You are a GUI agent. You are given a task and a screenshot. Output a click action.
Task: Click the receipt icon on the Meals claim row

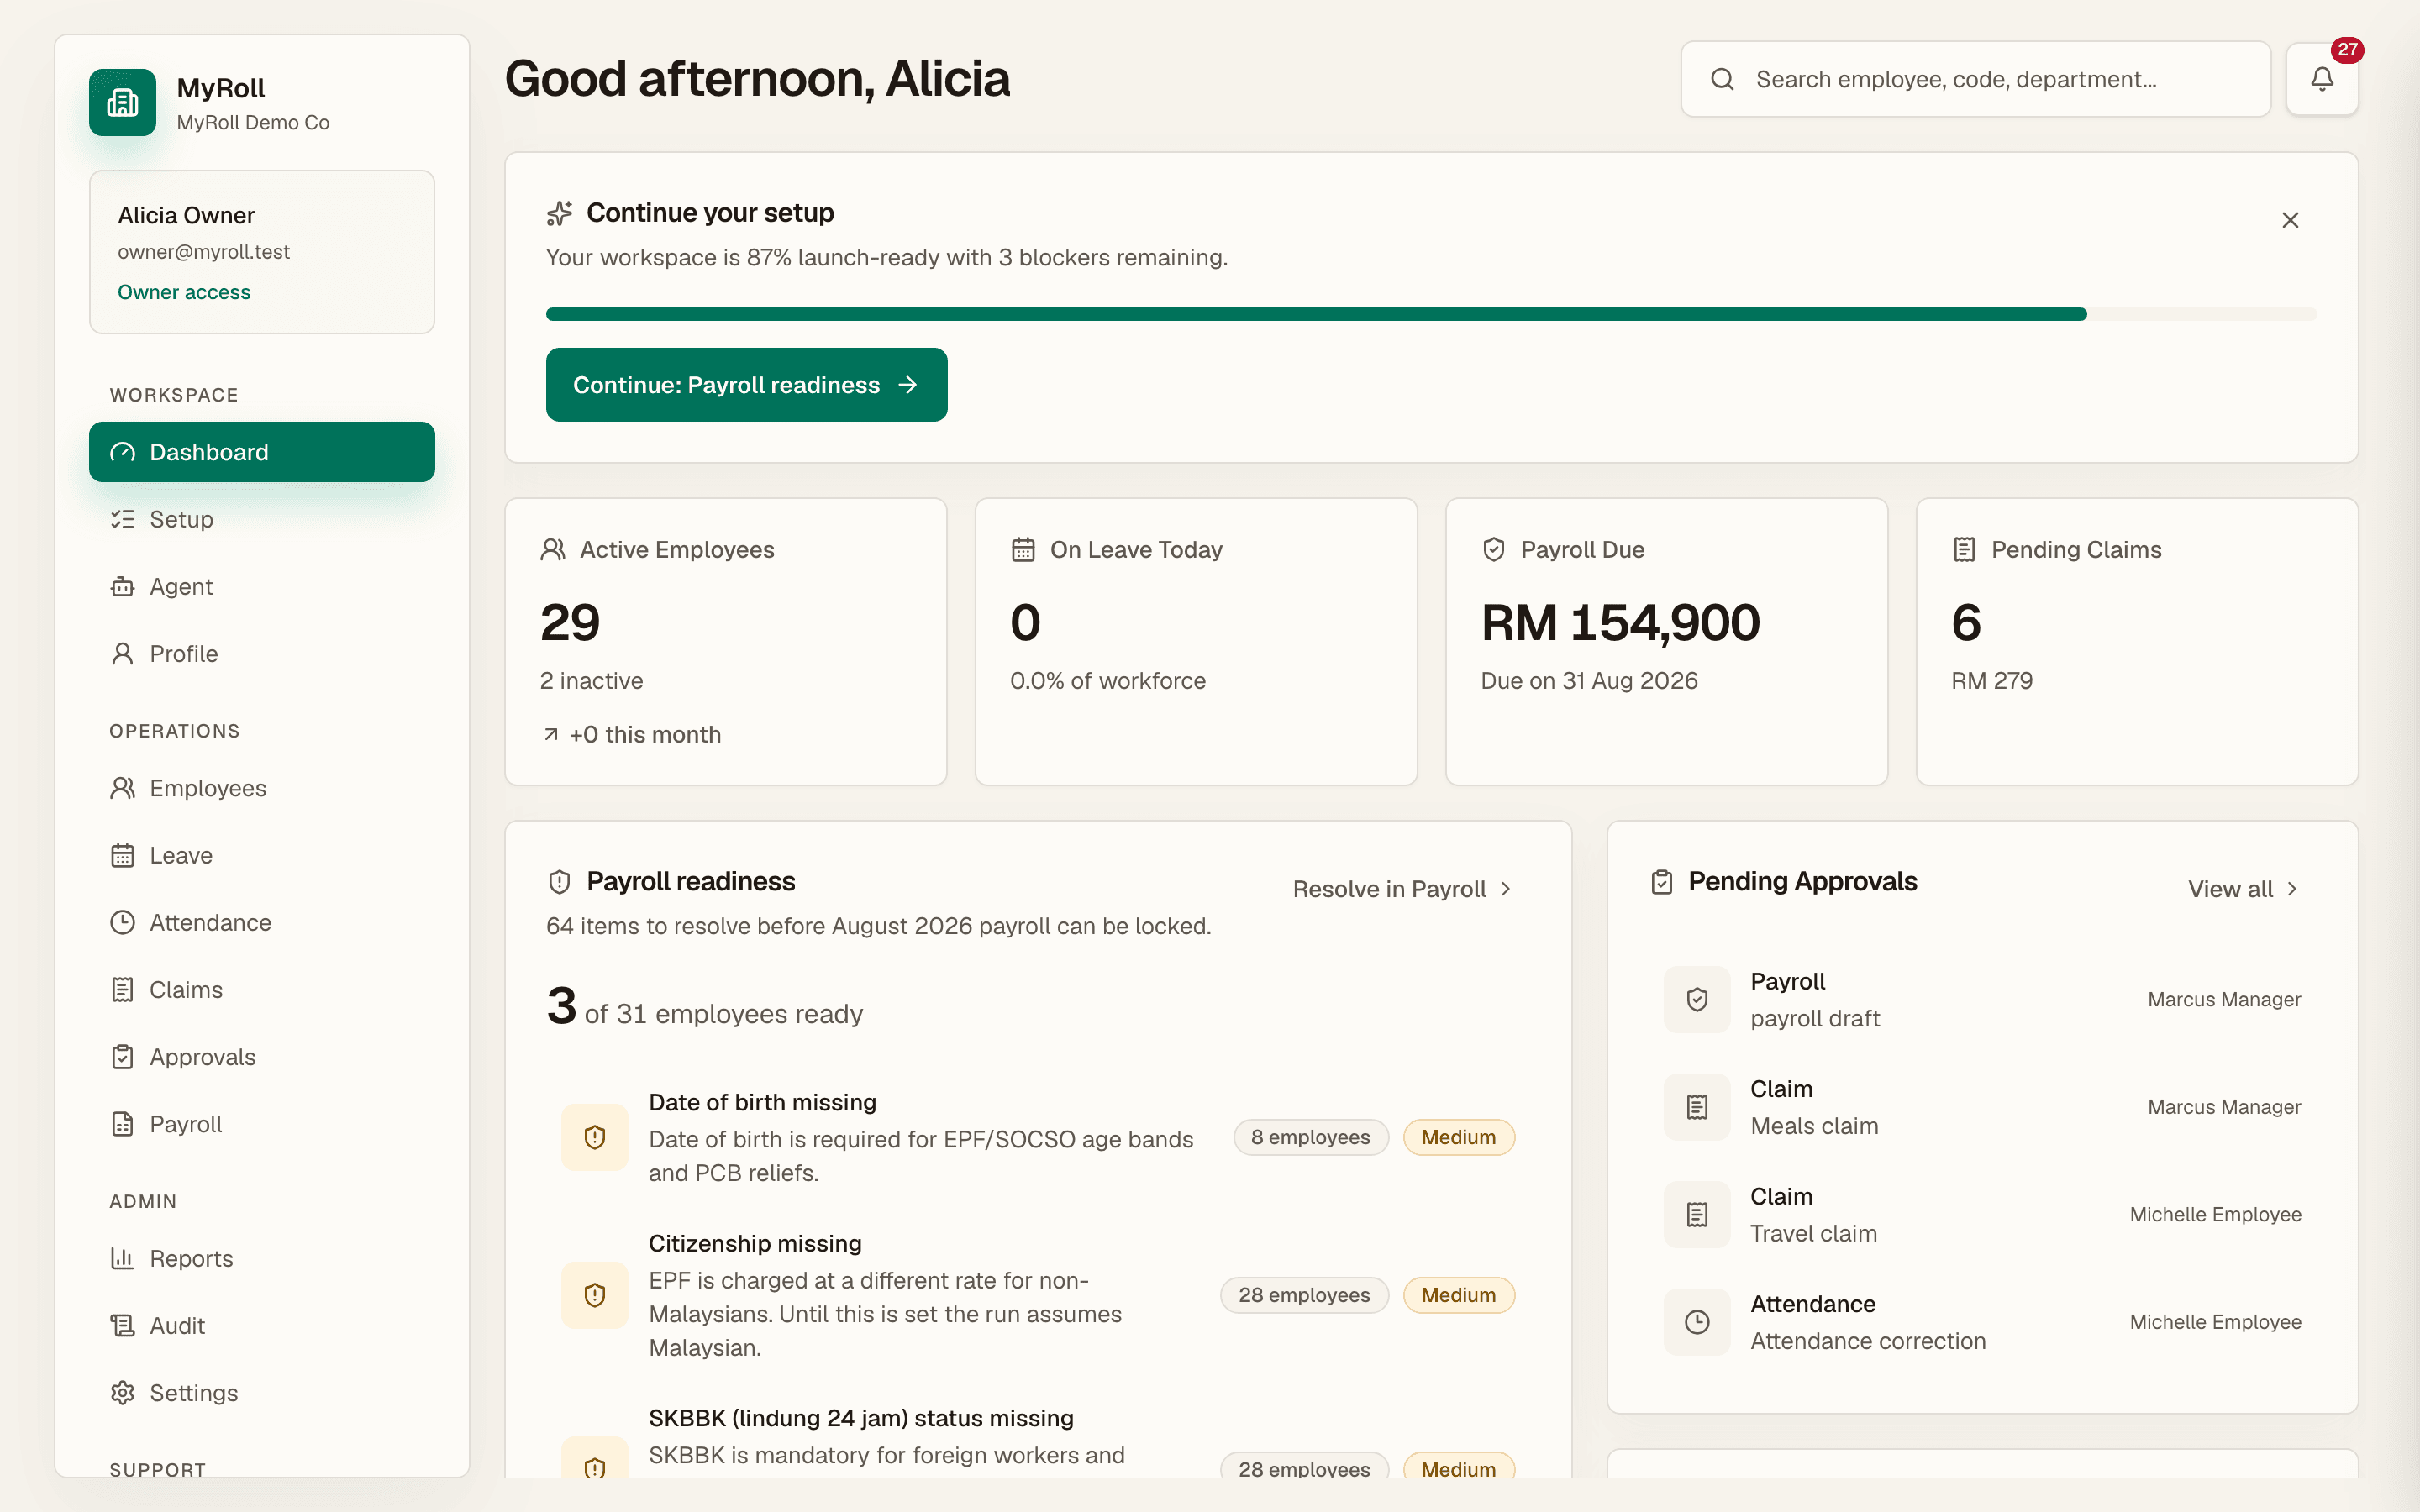pyautogui.click(x=1697, y=1107)
